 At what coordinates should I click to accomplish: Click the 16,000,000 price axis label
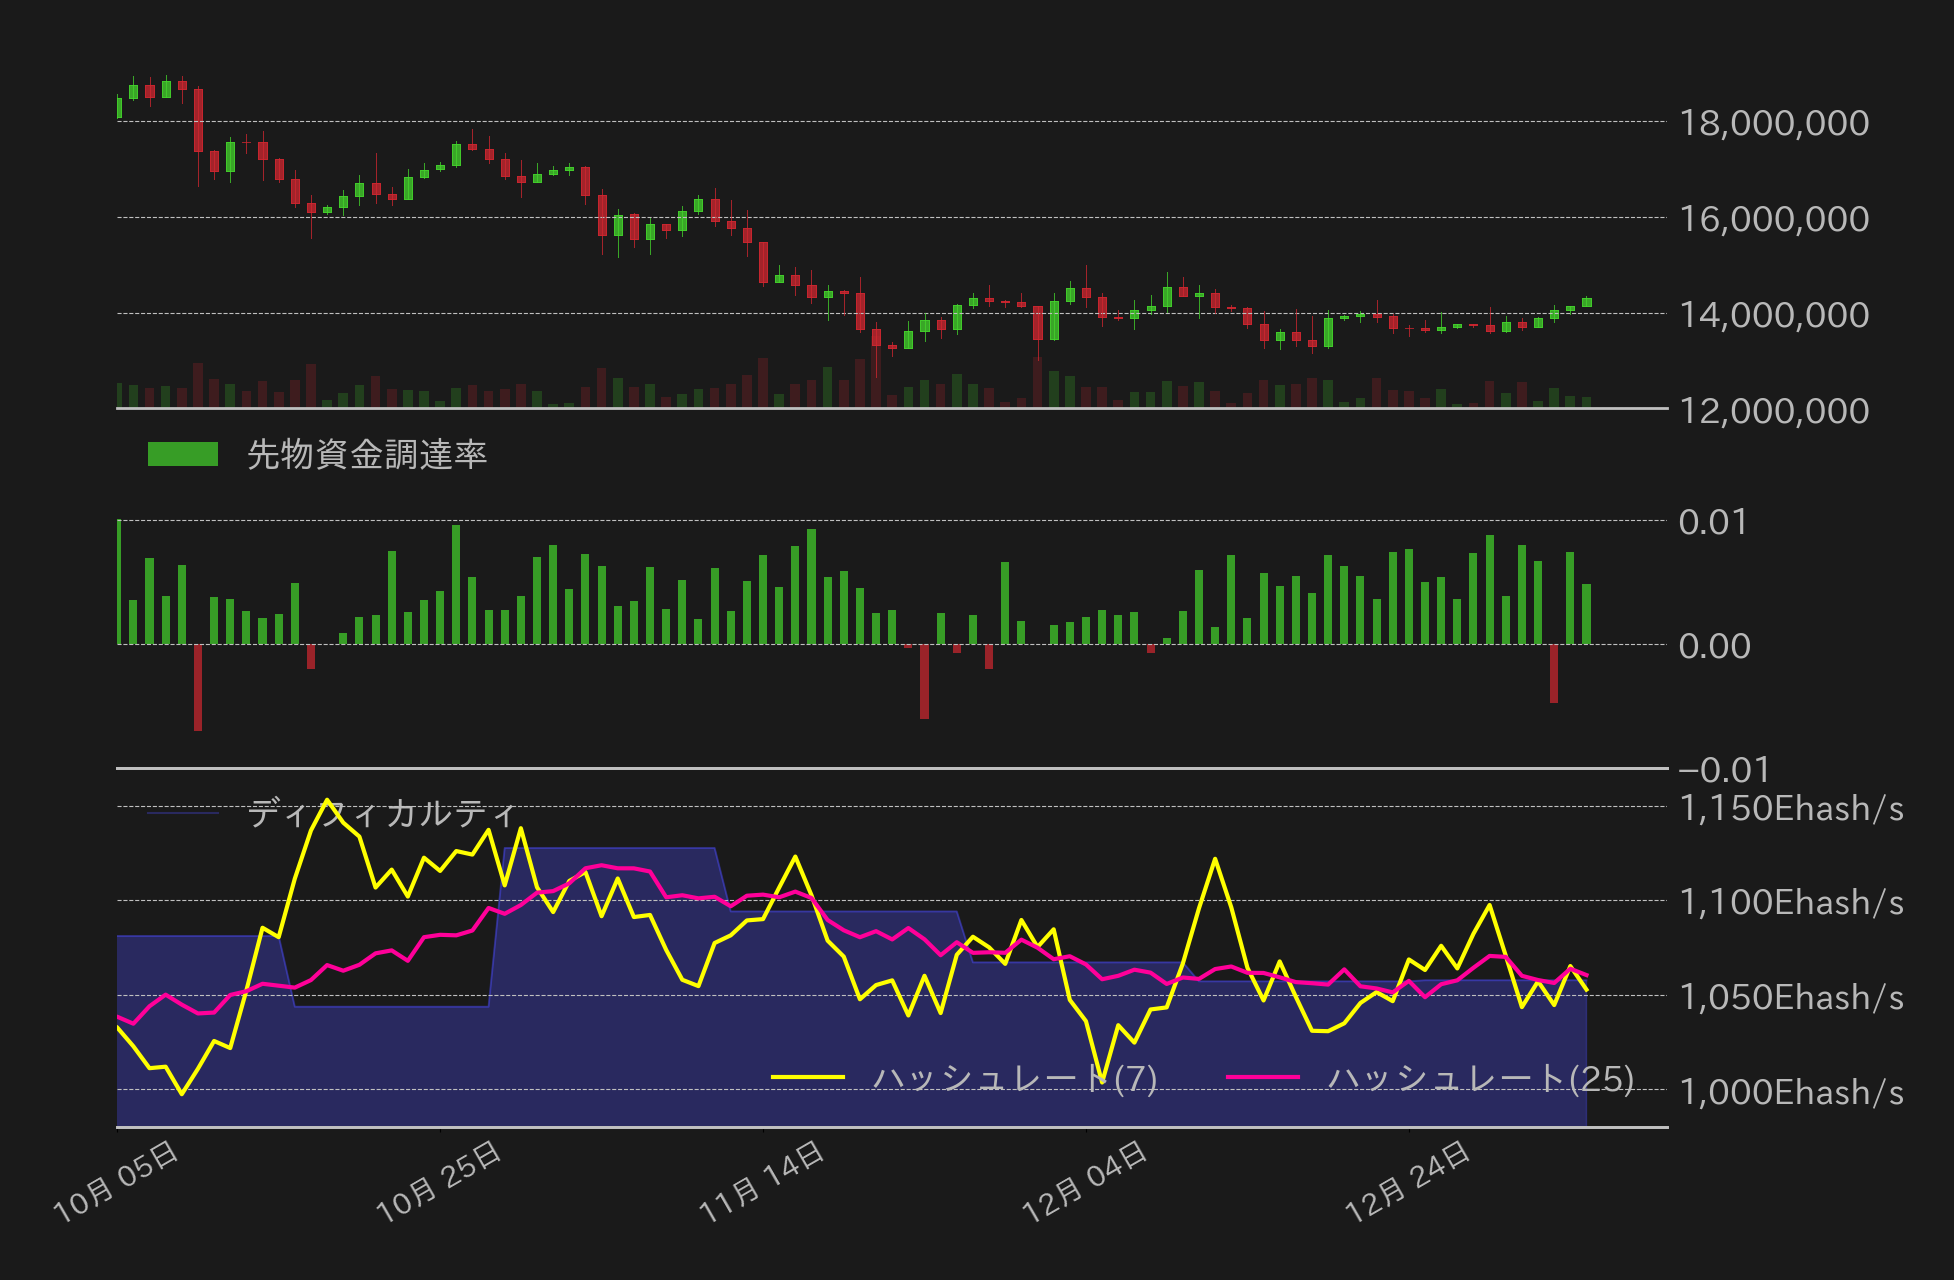pyautogui.click(x=1773, y=219)
